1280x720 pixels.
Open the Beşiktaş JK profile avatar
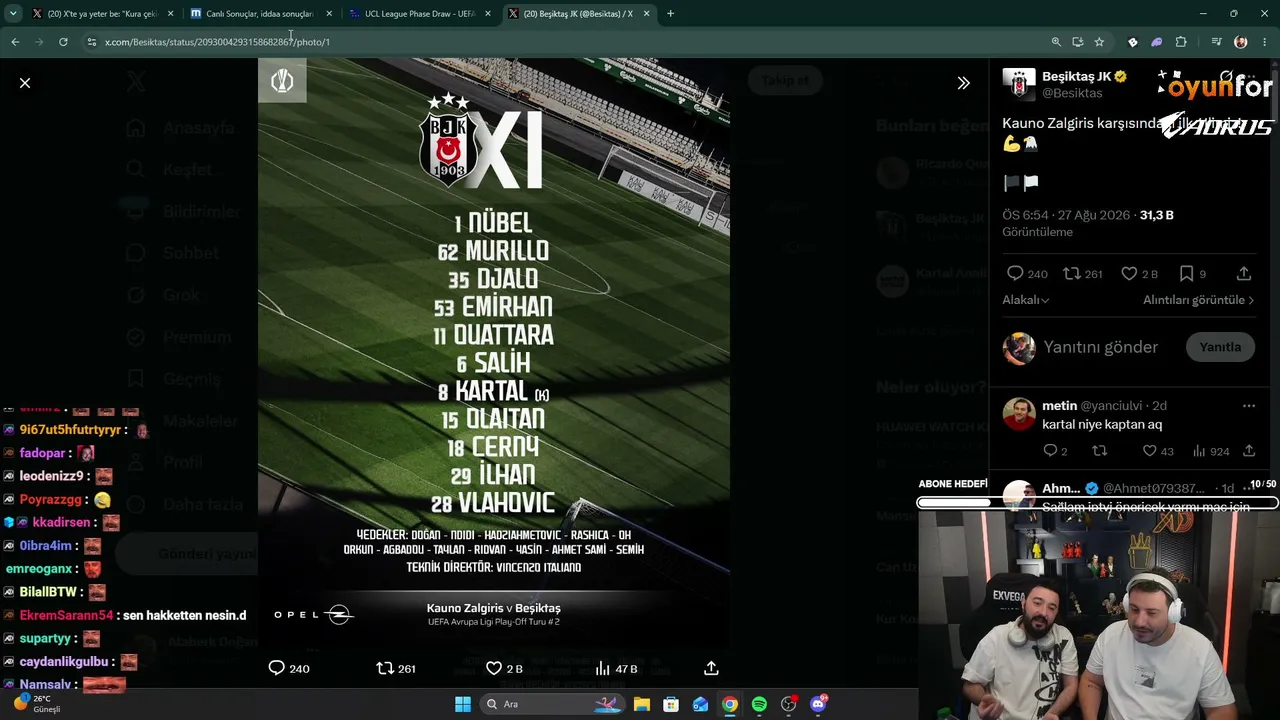1019,85
